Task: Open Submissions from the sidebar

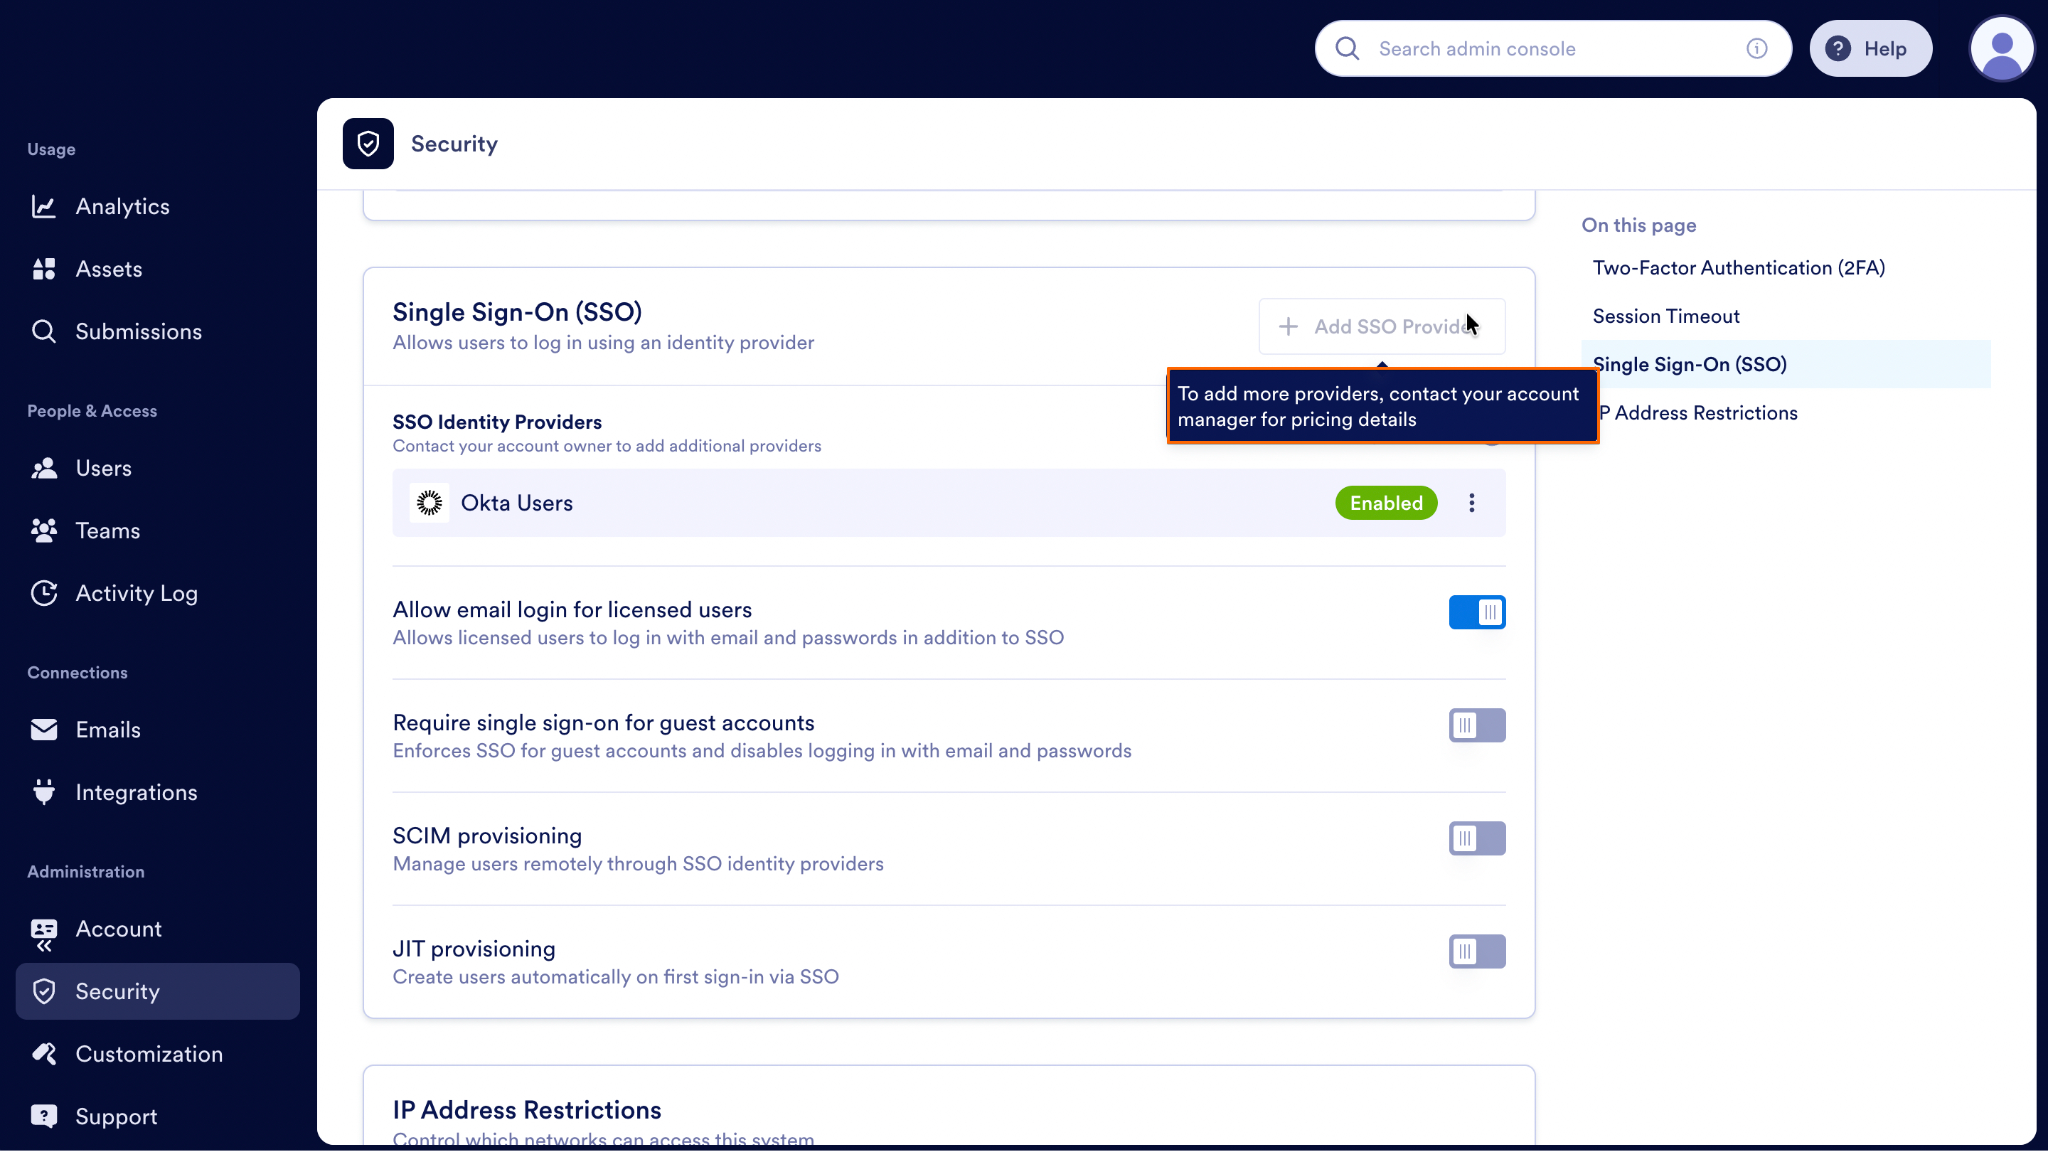Action: tap(139, 331)
